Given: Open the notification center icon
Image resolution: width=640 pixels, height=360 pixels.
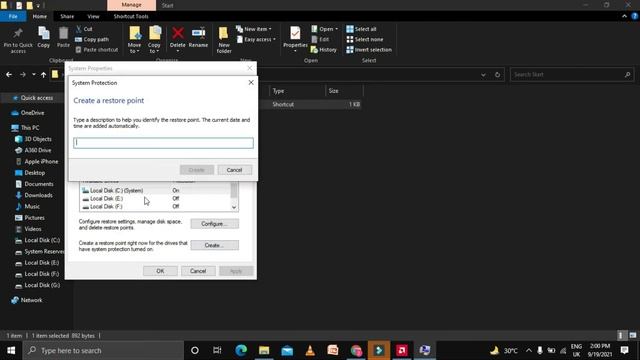Looking at the screenshot, I should pyautogui.click(x=624, y=350).
